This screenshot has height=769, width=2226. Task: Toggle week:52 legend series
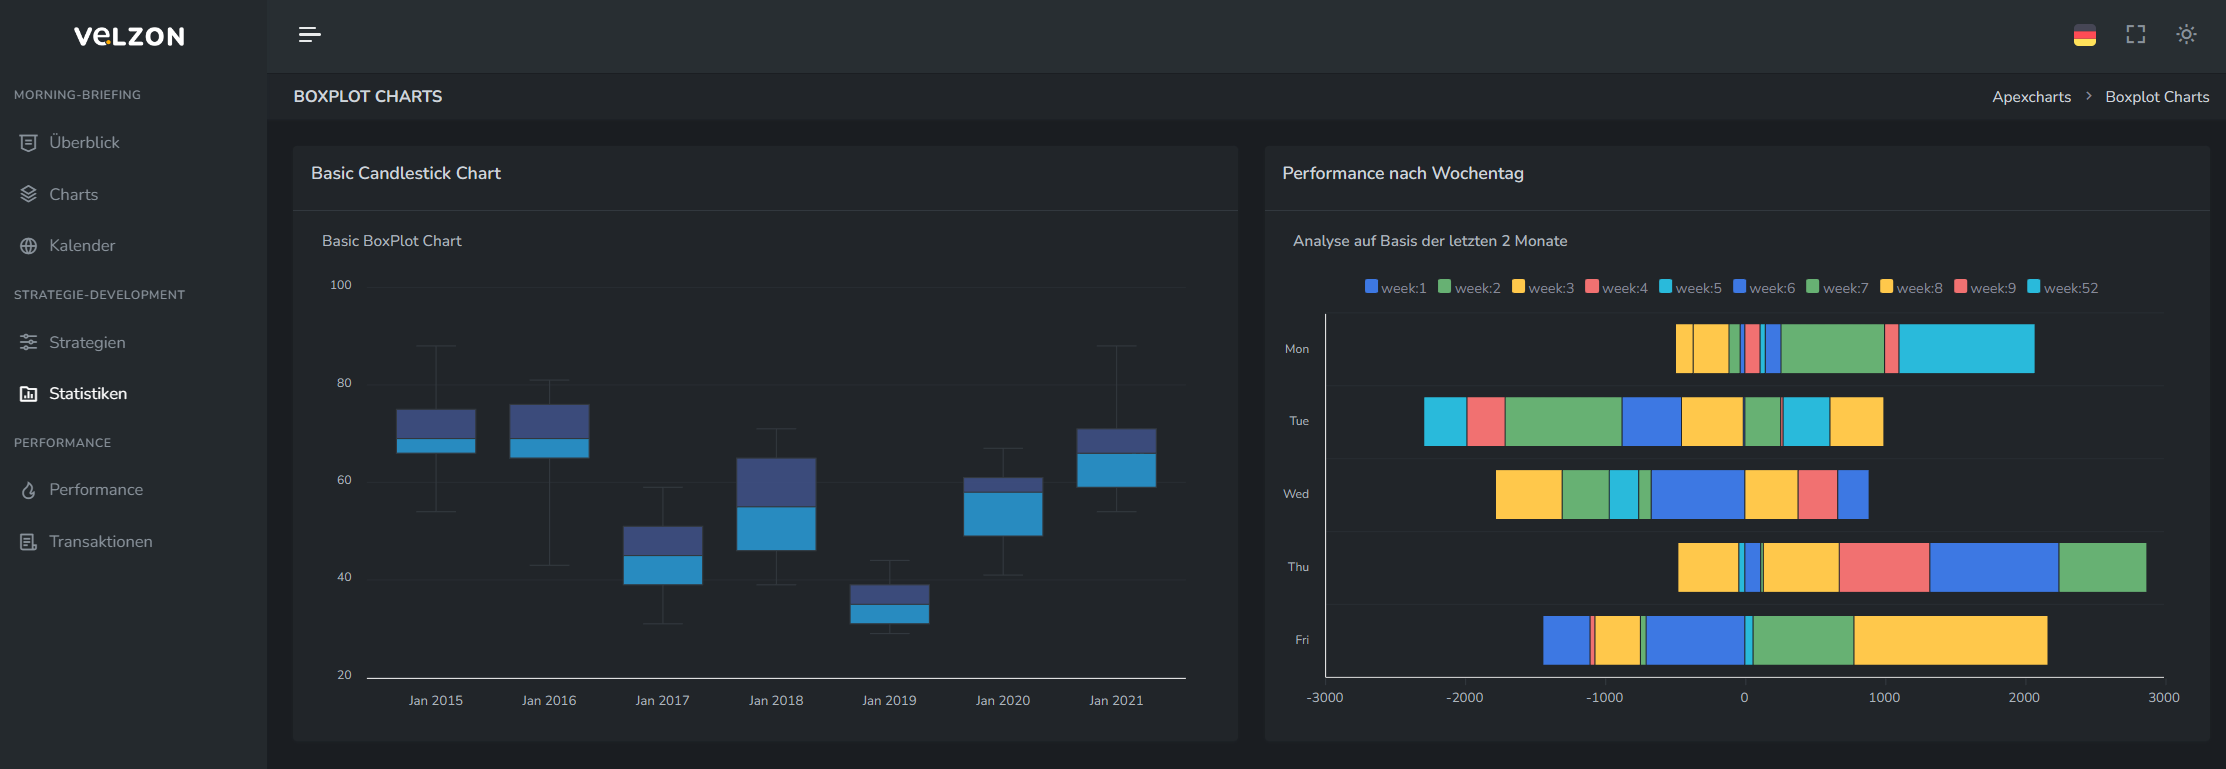tap(2062, 288)
